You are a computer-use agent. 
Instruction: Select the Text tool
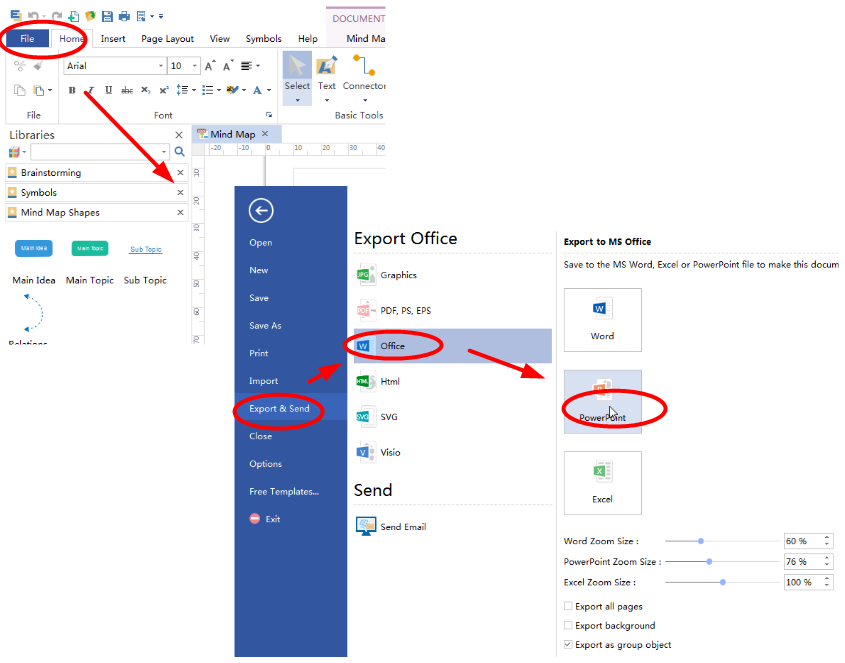(327, 78)
